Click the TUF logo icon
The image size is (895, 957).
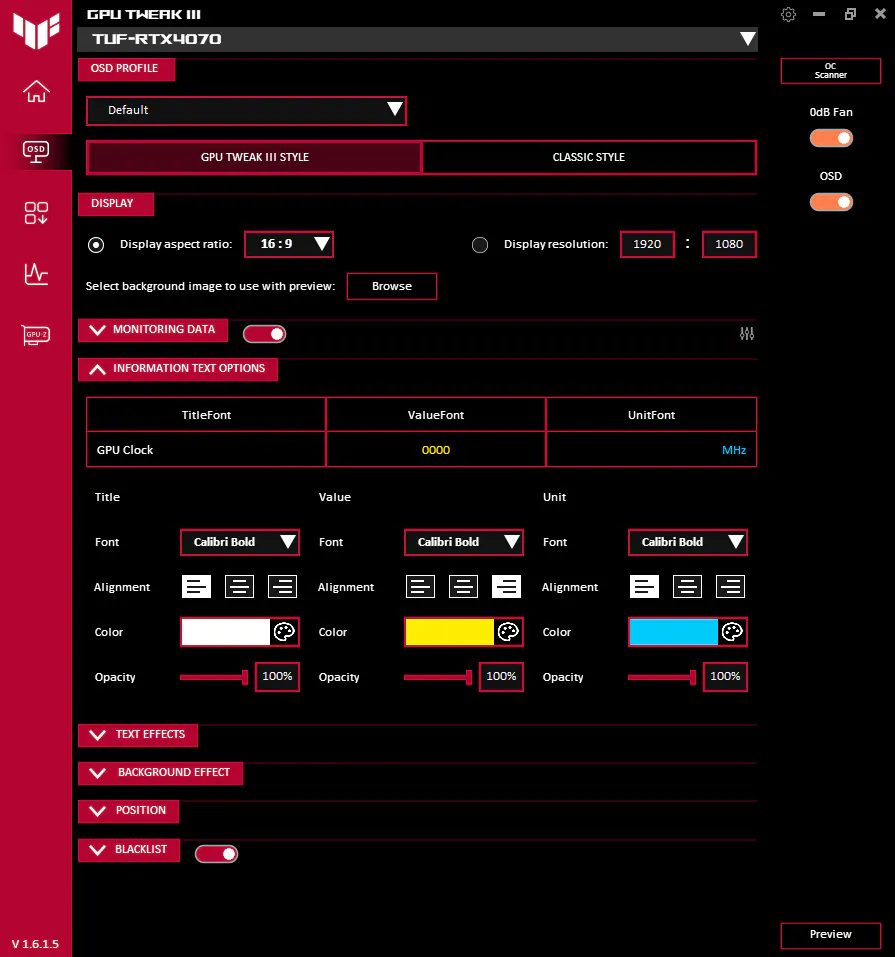(x=36, y=29)
